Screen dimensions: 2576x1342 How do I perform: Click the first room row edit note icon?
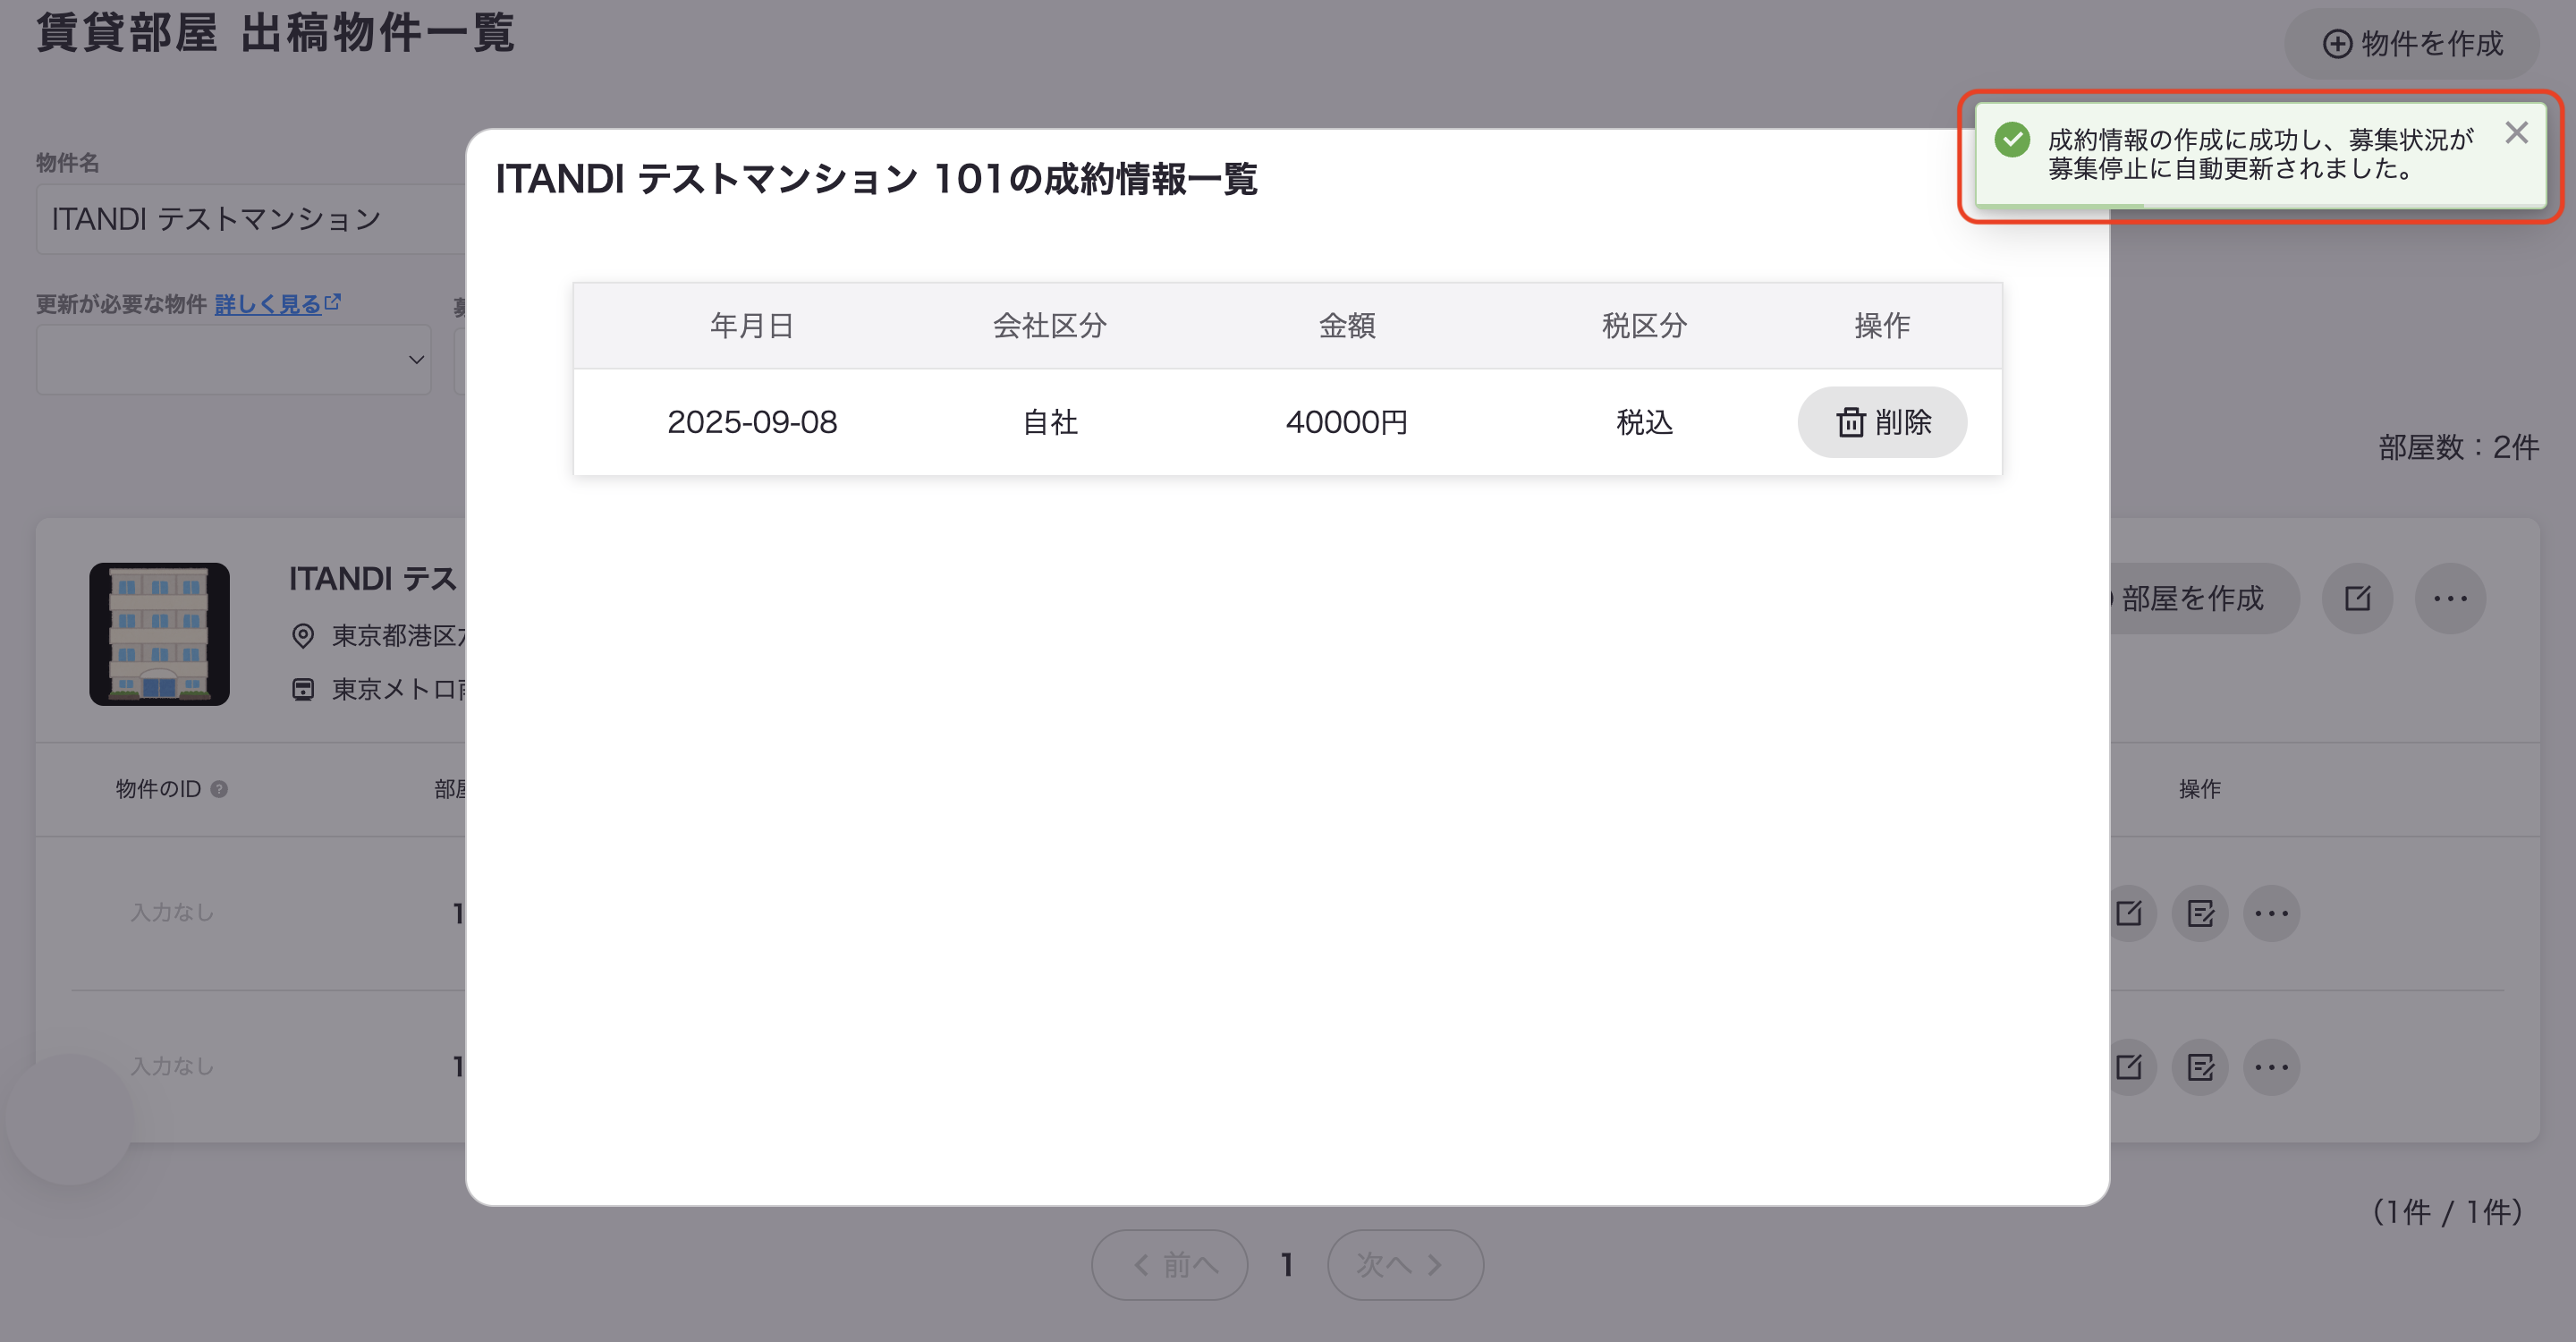[x=2200, y=913]
